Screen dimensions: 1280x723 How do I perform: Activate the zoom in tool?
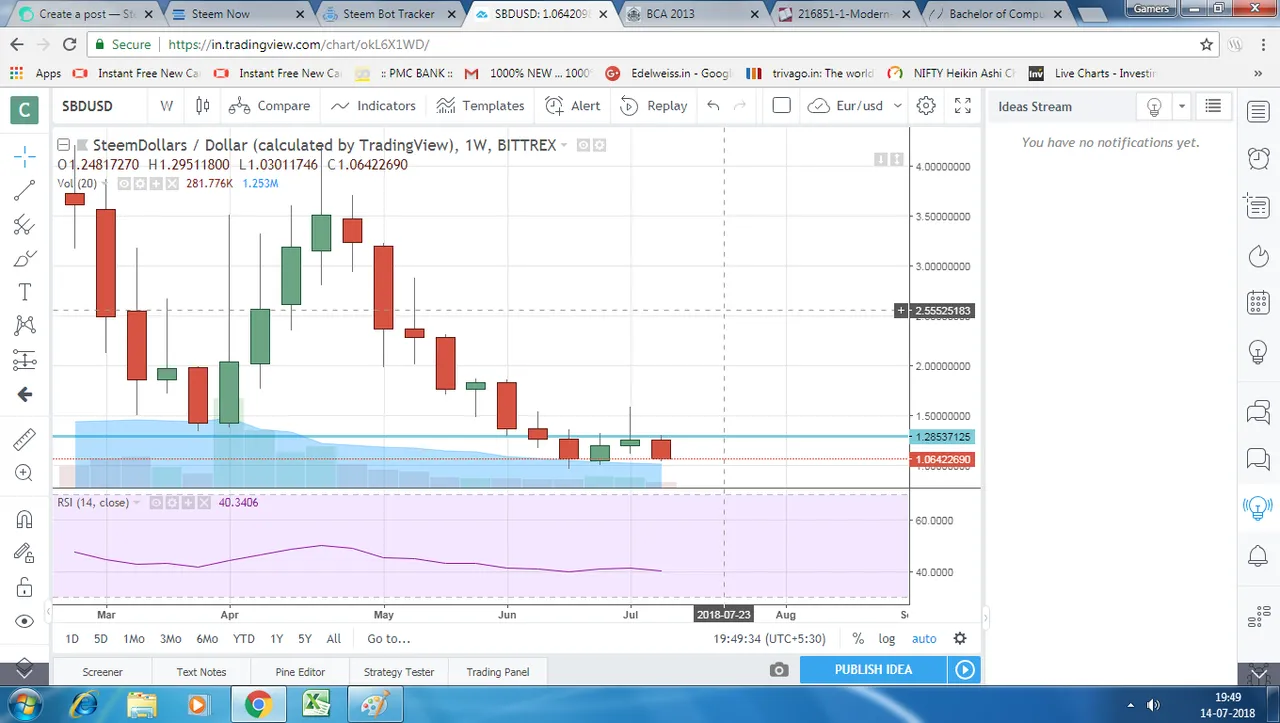24,473
